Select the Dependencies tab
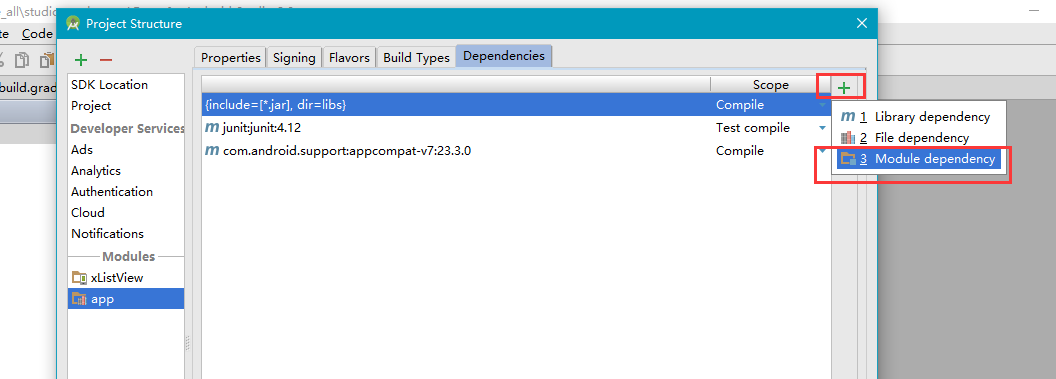Screen dimensions: 1056x379 [504, 56]
